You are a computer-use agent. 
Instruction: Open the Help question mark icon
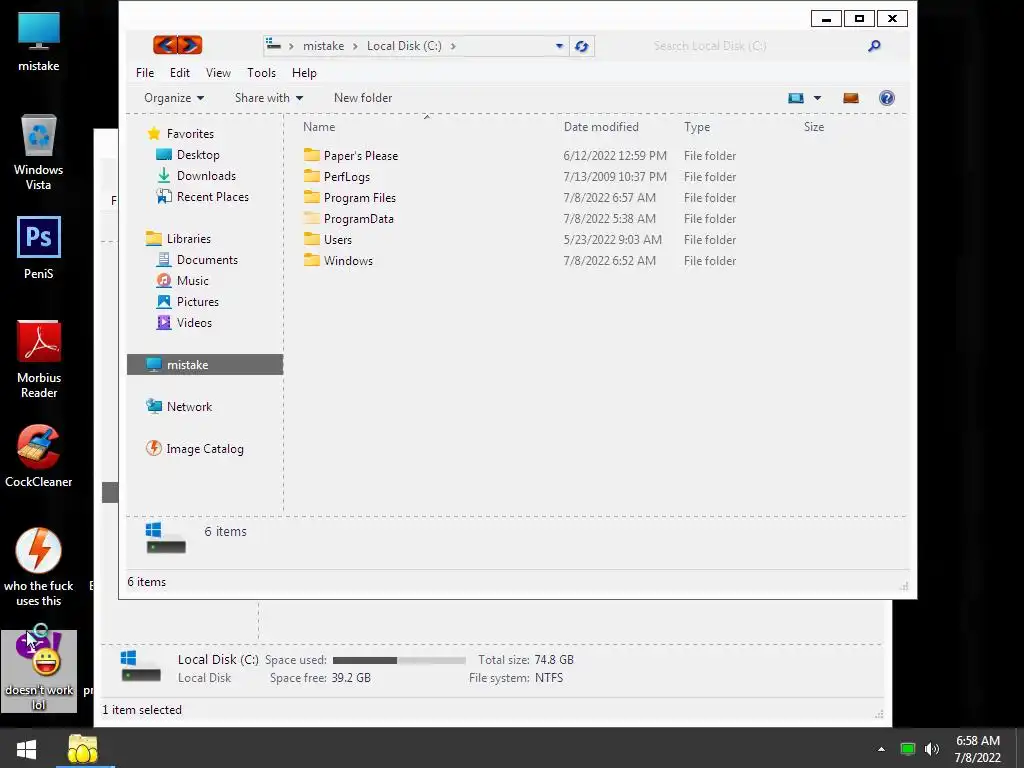point(886,98)
